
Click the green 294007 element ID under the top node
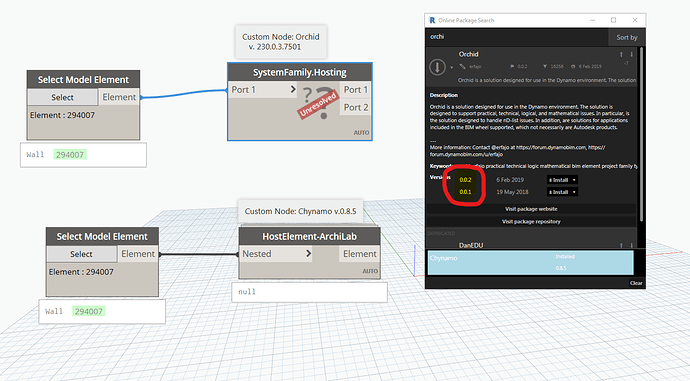(70, 154)
